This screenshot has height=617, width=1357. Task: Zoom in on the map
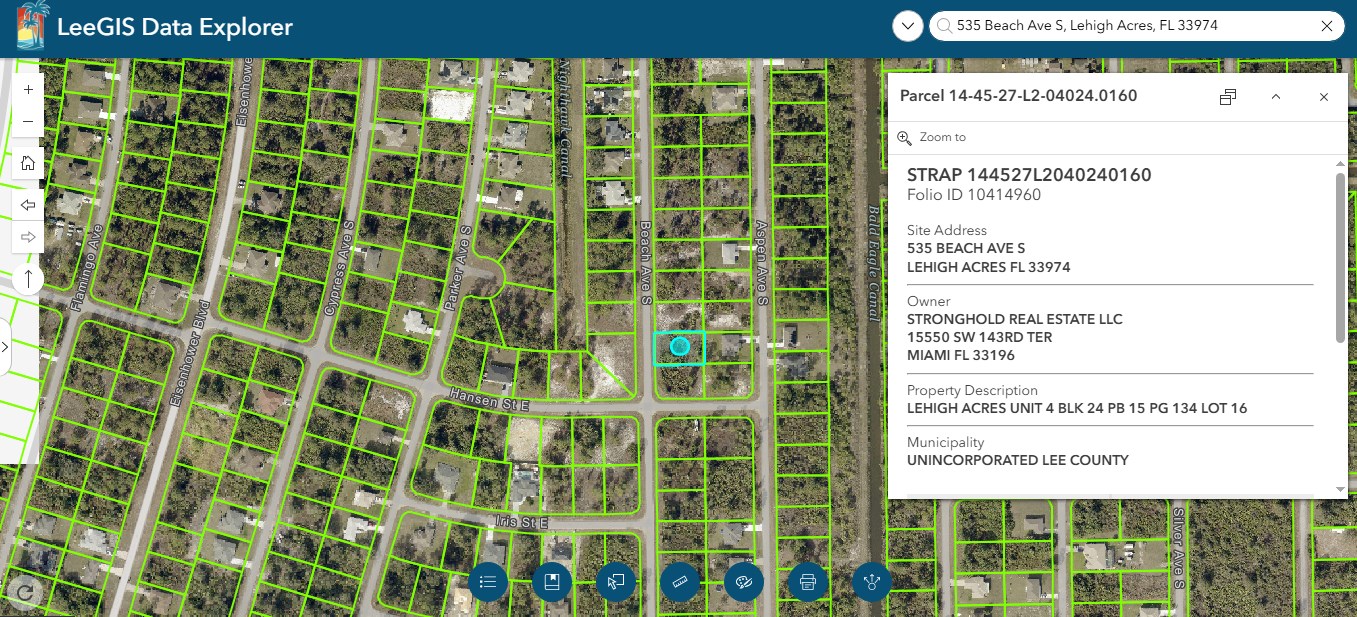pyautogui.click(x=28, y=89)
